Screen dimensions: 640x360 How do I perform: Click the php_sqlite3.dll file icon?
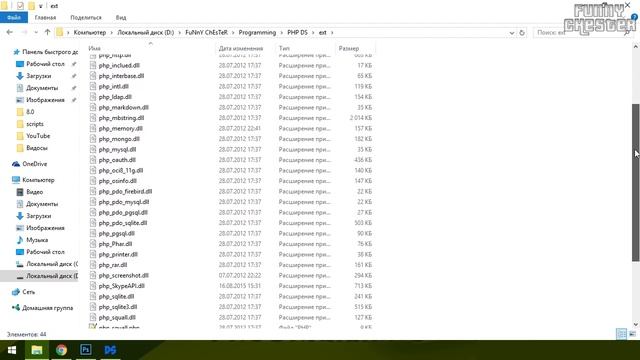93,307
